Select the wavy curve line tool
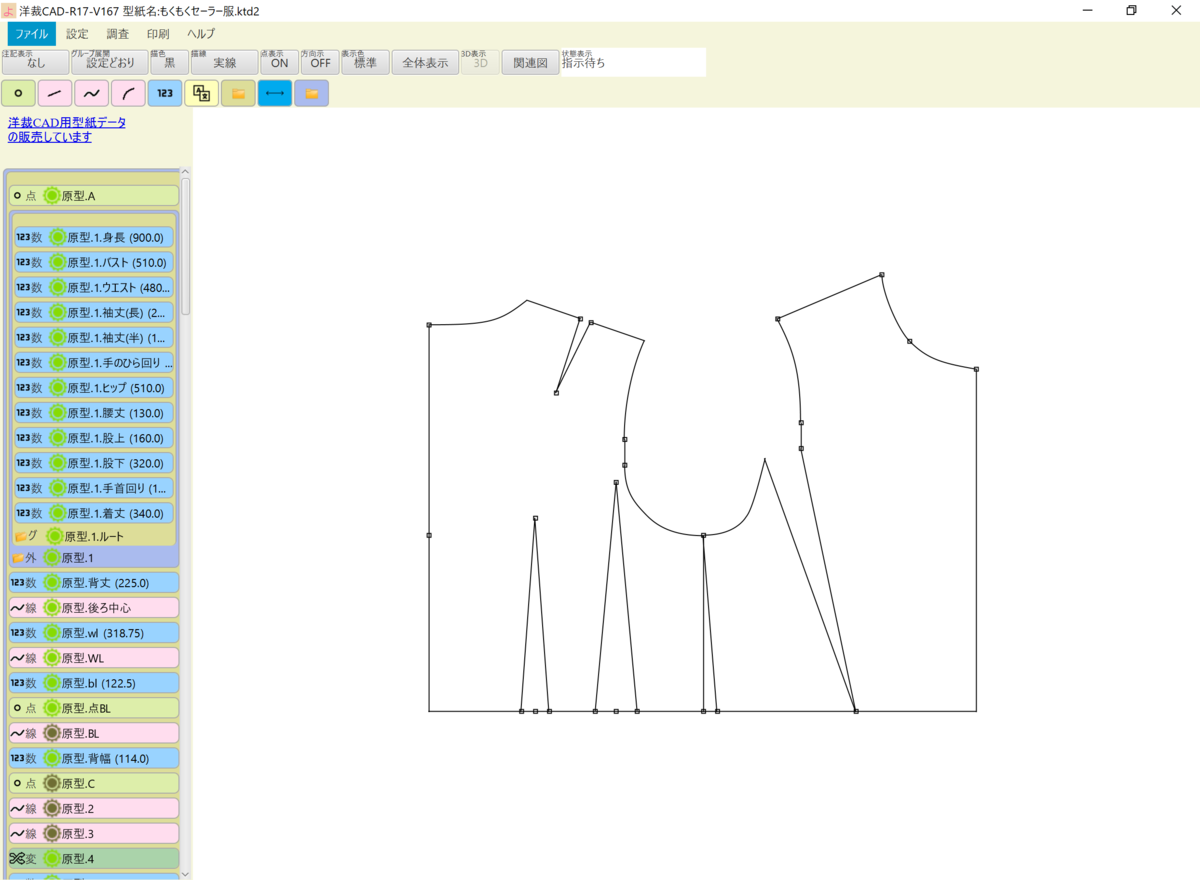Viewport: 1200px width, 880px height. 90,93
